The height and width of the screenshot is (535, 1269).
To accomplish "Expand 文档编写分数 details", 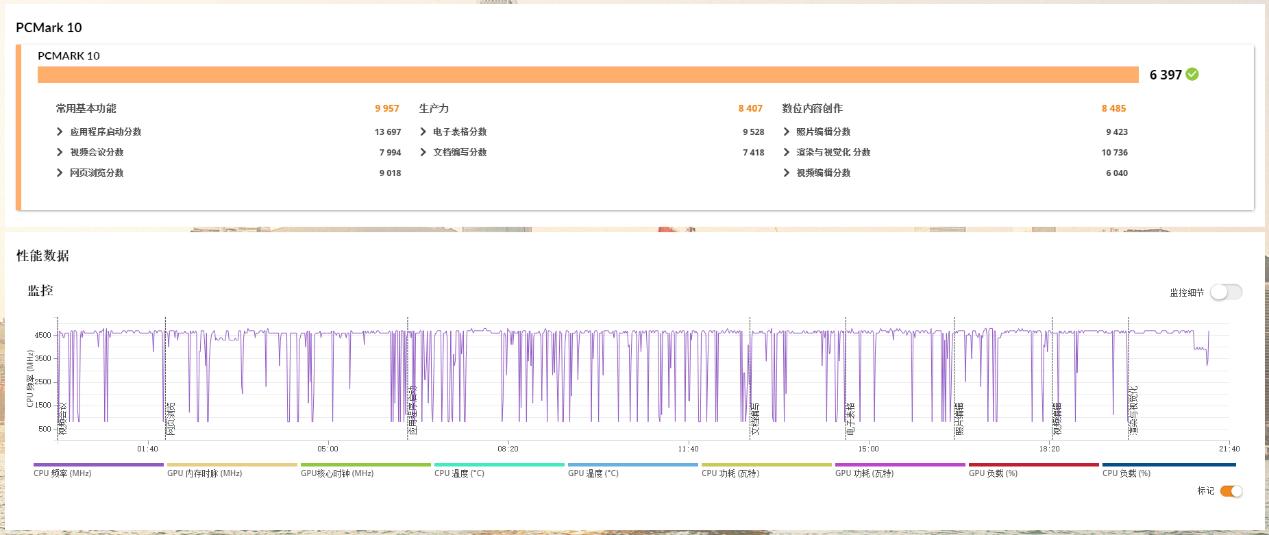I will 423,152.
